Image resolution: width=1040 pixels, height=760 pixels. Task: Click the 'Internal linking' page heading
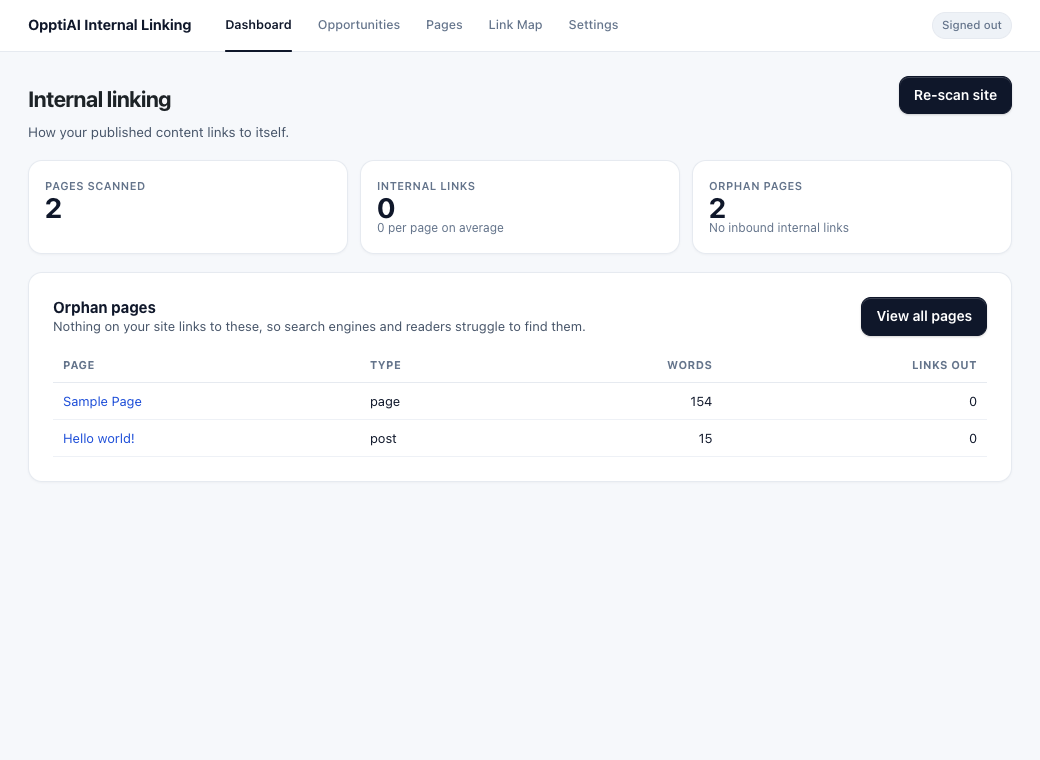click(x=99, y=99)
